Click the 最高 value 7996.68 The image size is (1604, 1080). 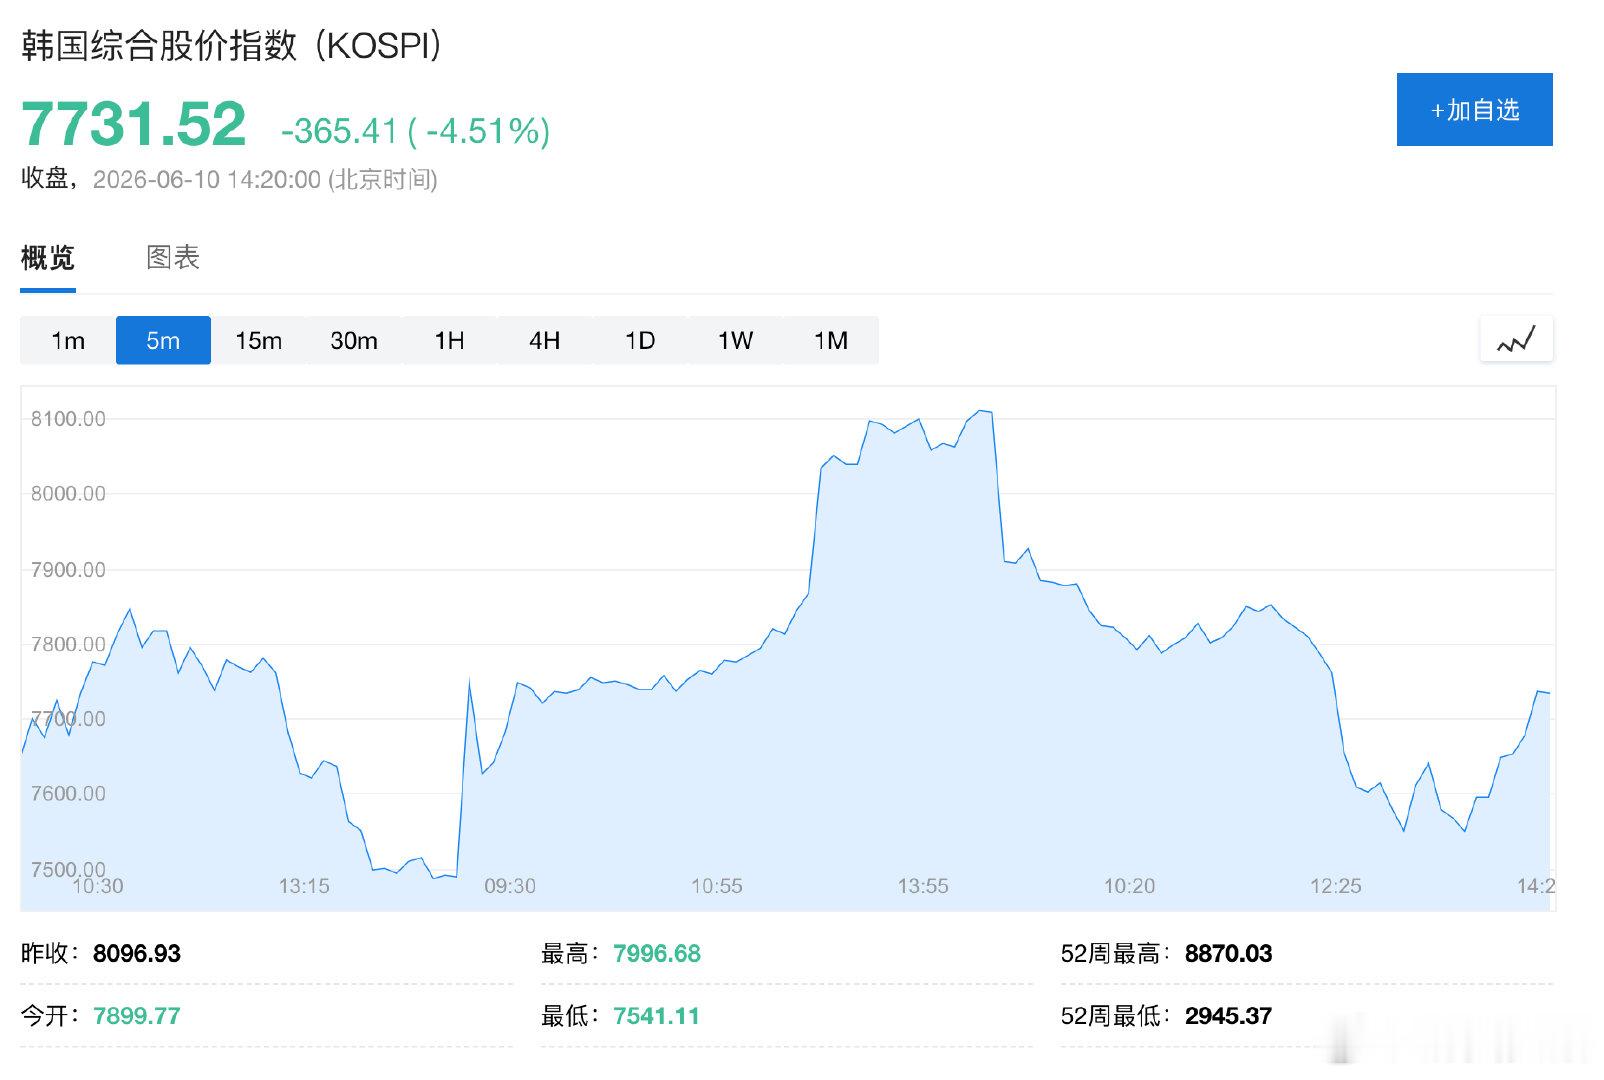[657, 954]
